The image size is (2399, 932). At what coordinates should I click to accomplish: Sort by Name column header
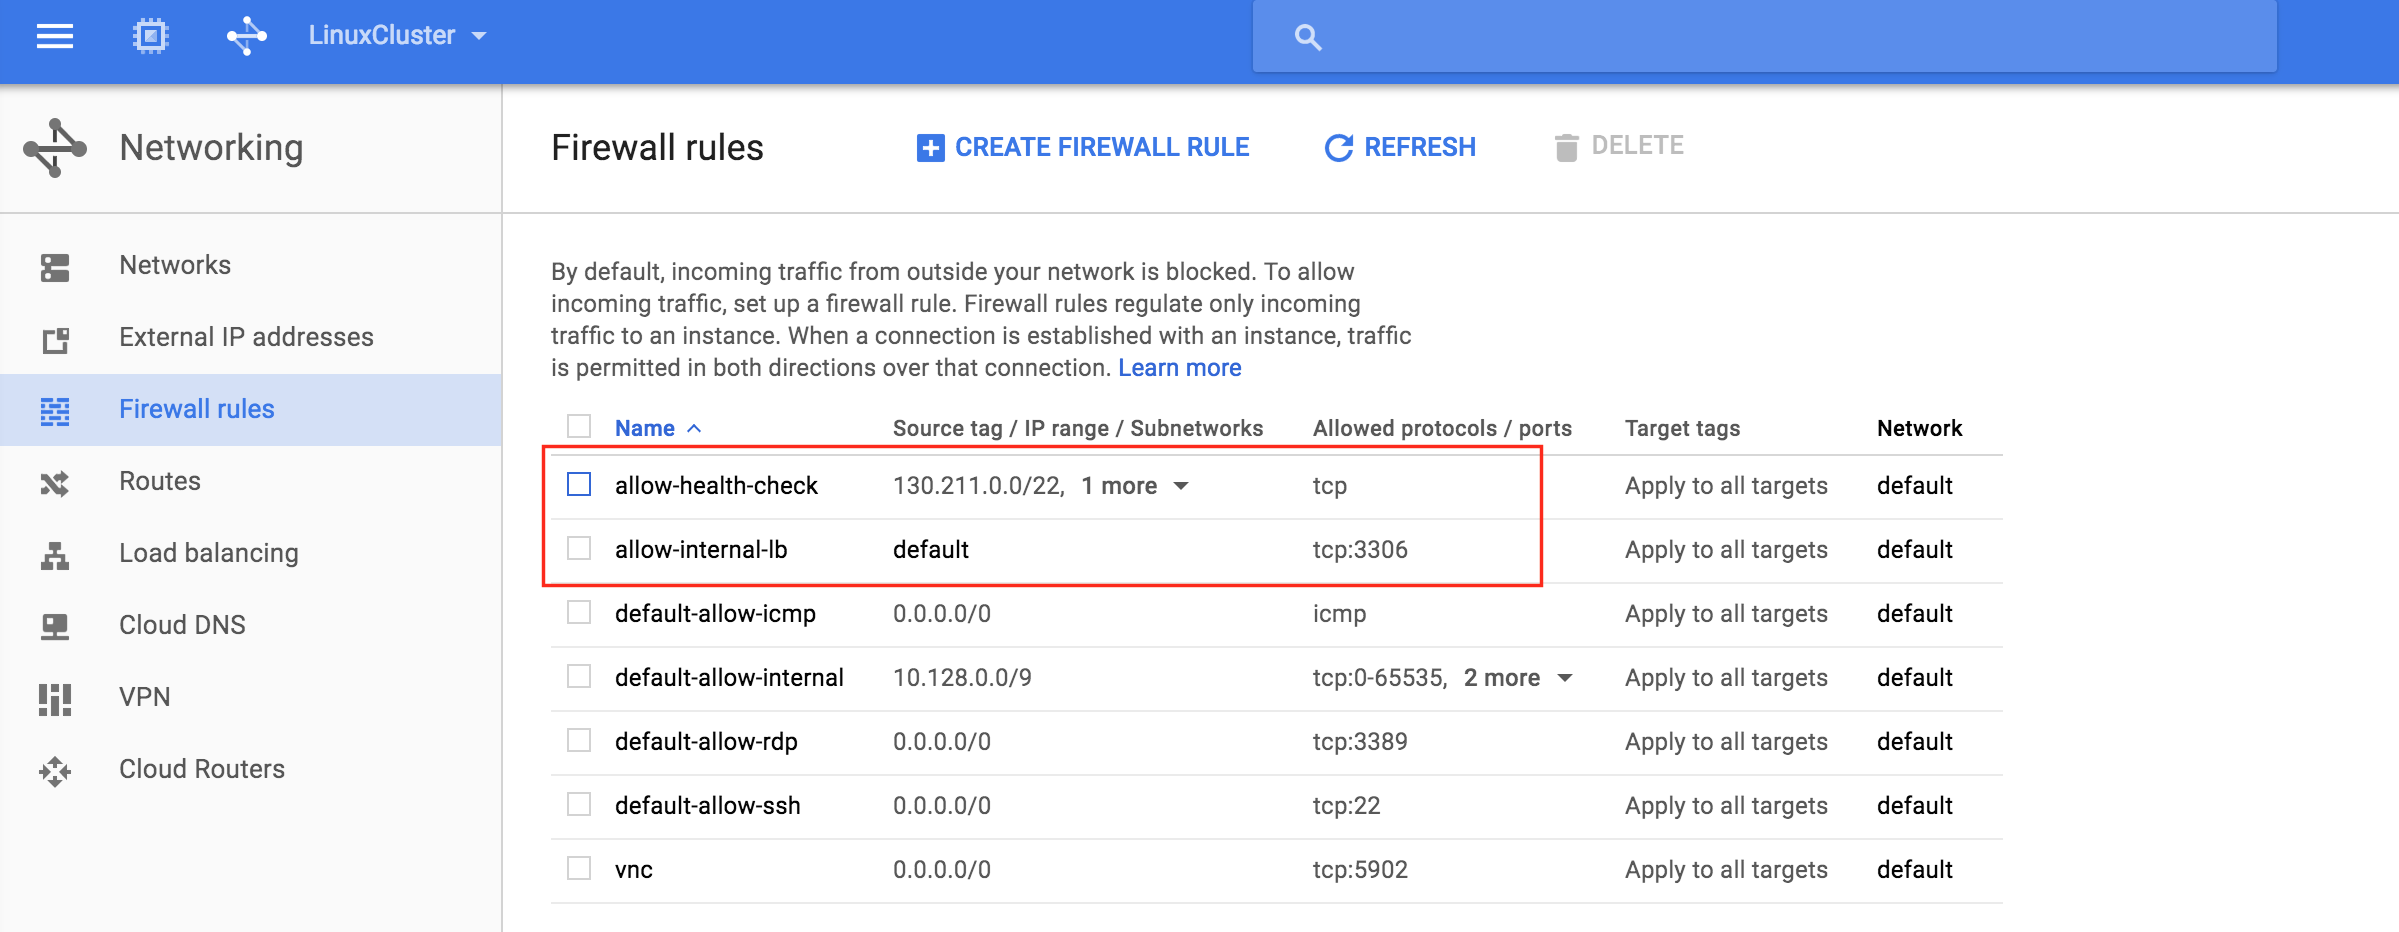click(x=657, y=428)
